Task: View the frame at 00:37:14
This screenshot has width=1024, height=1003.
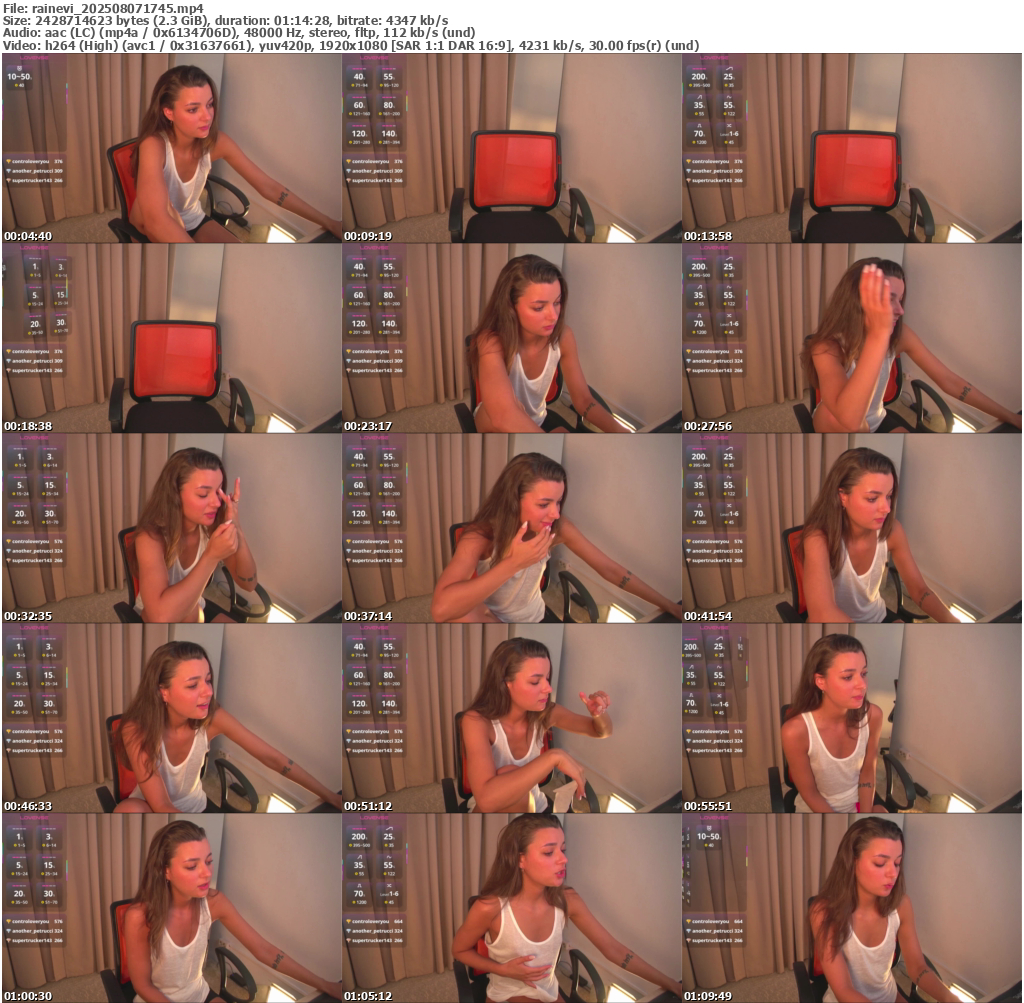Action: (512, 528)
